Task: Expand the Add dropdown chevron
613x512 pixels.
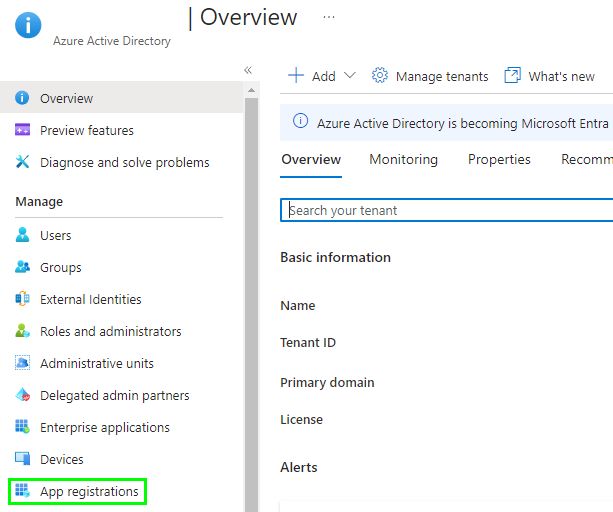Action: (x=350, y=75)
